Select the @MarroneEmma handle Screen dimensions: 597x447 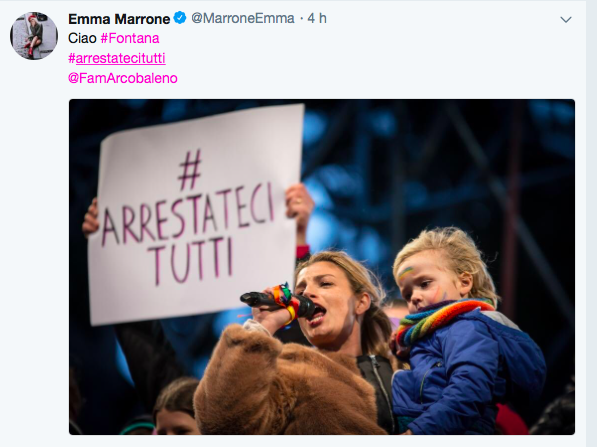pyautogui.click(x=243, y=18)
